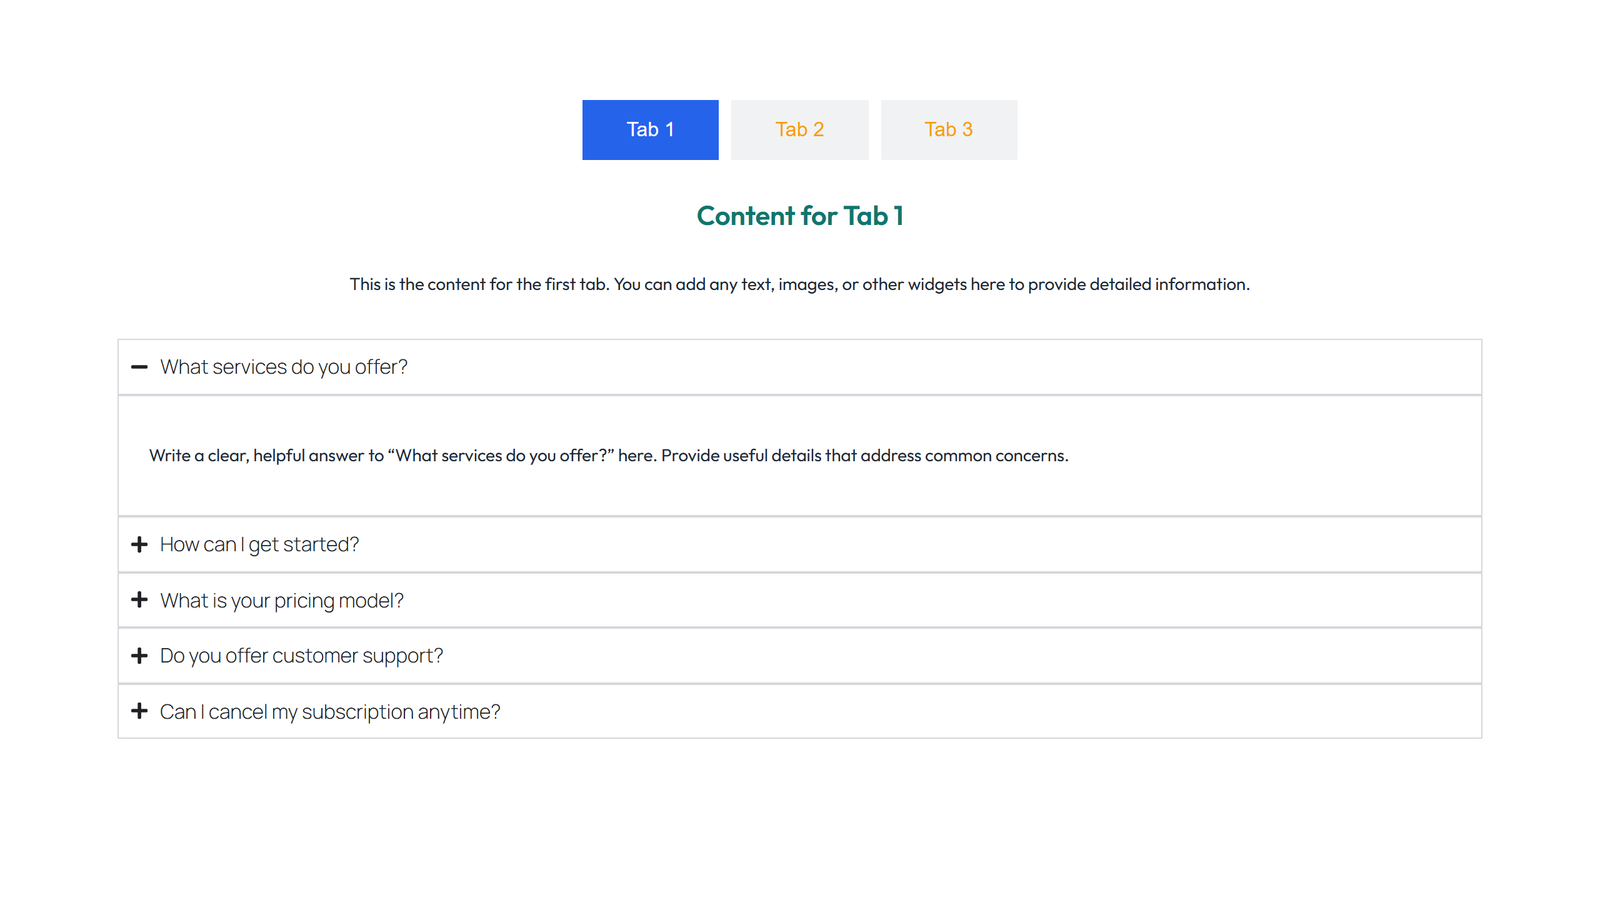Viewport: 1600px width, 900px height.
Task: Click the answer text under services question
Action: (x=608, y=455)
